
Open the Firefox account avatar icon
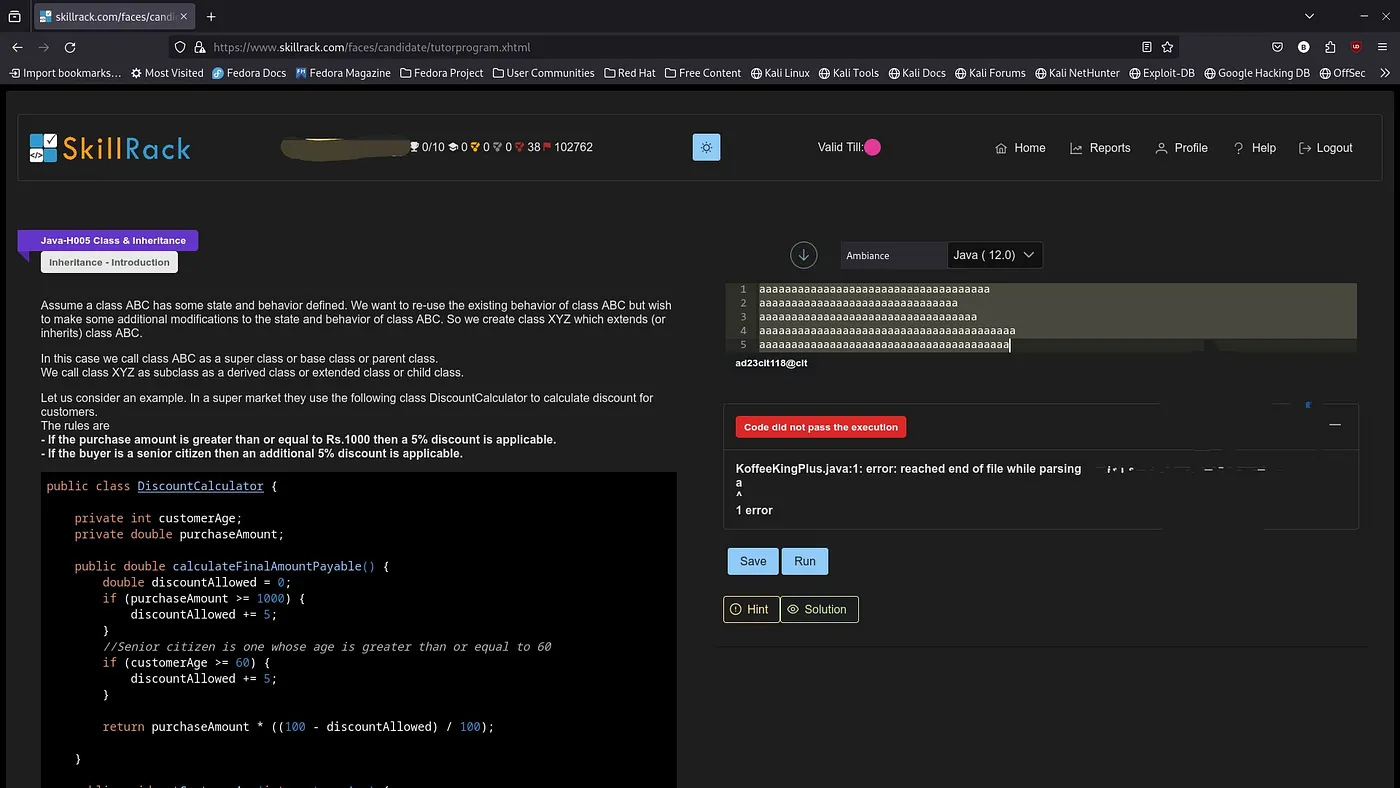[1303, 47]
